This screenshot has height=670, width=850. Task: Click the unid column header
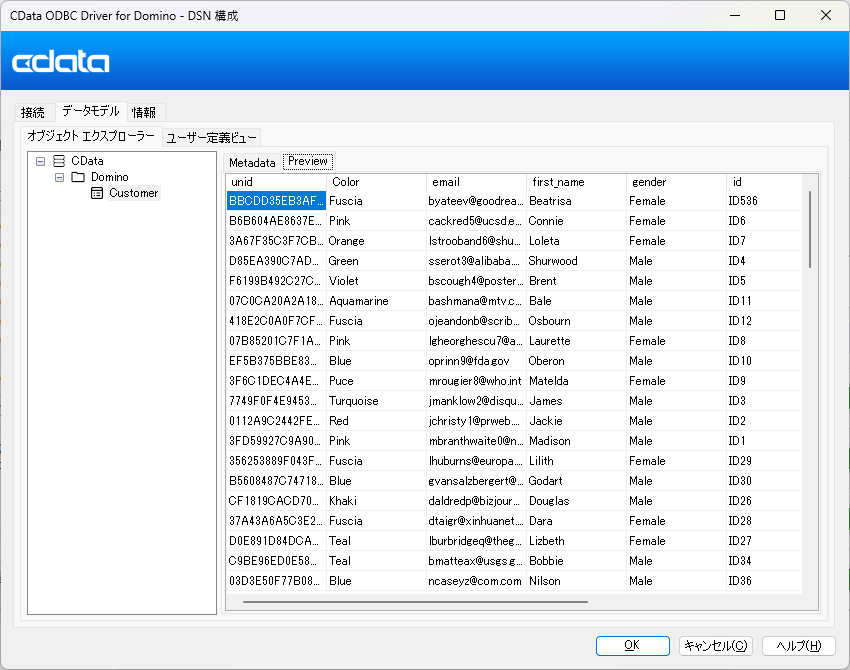click(276, 182)
